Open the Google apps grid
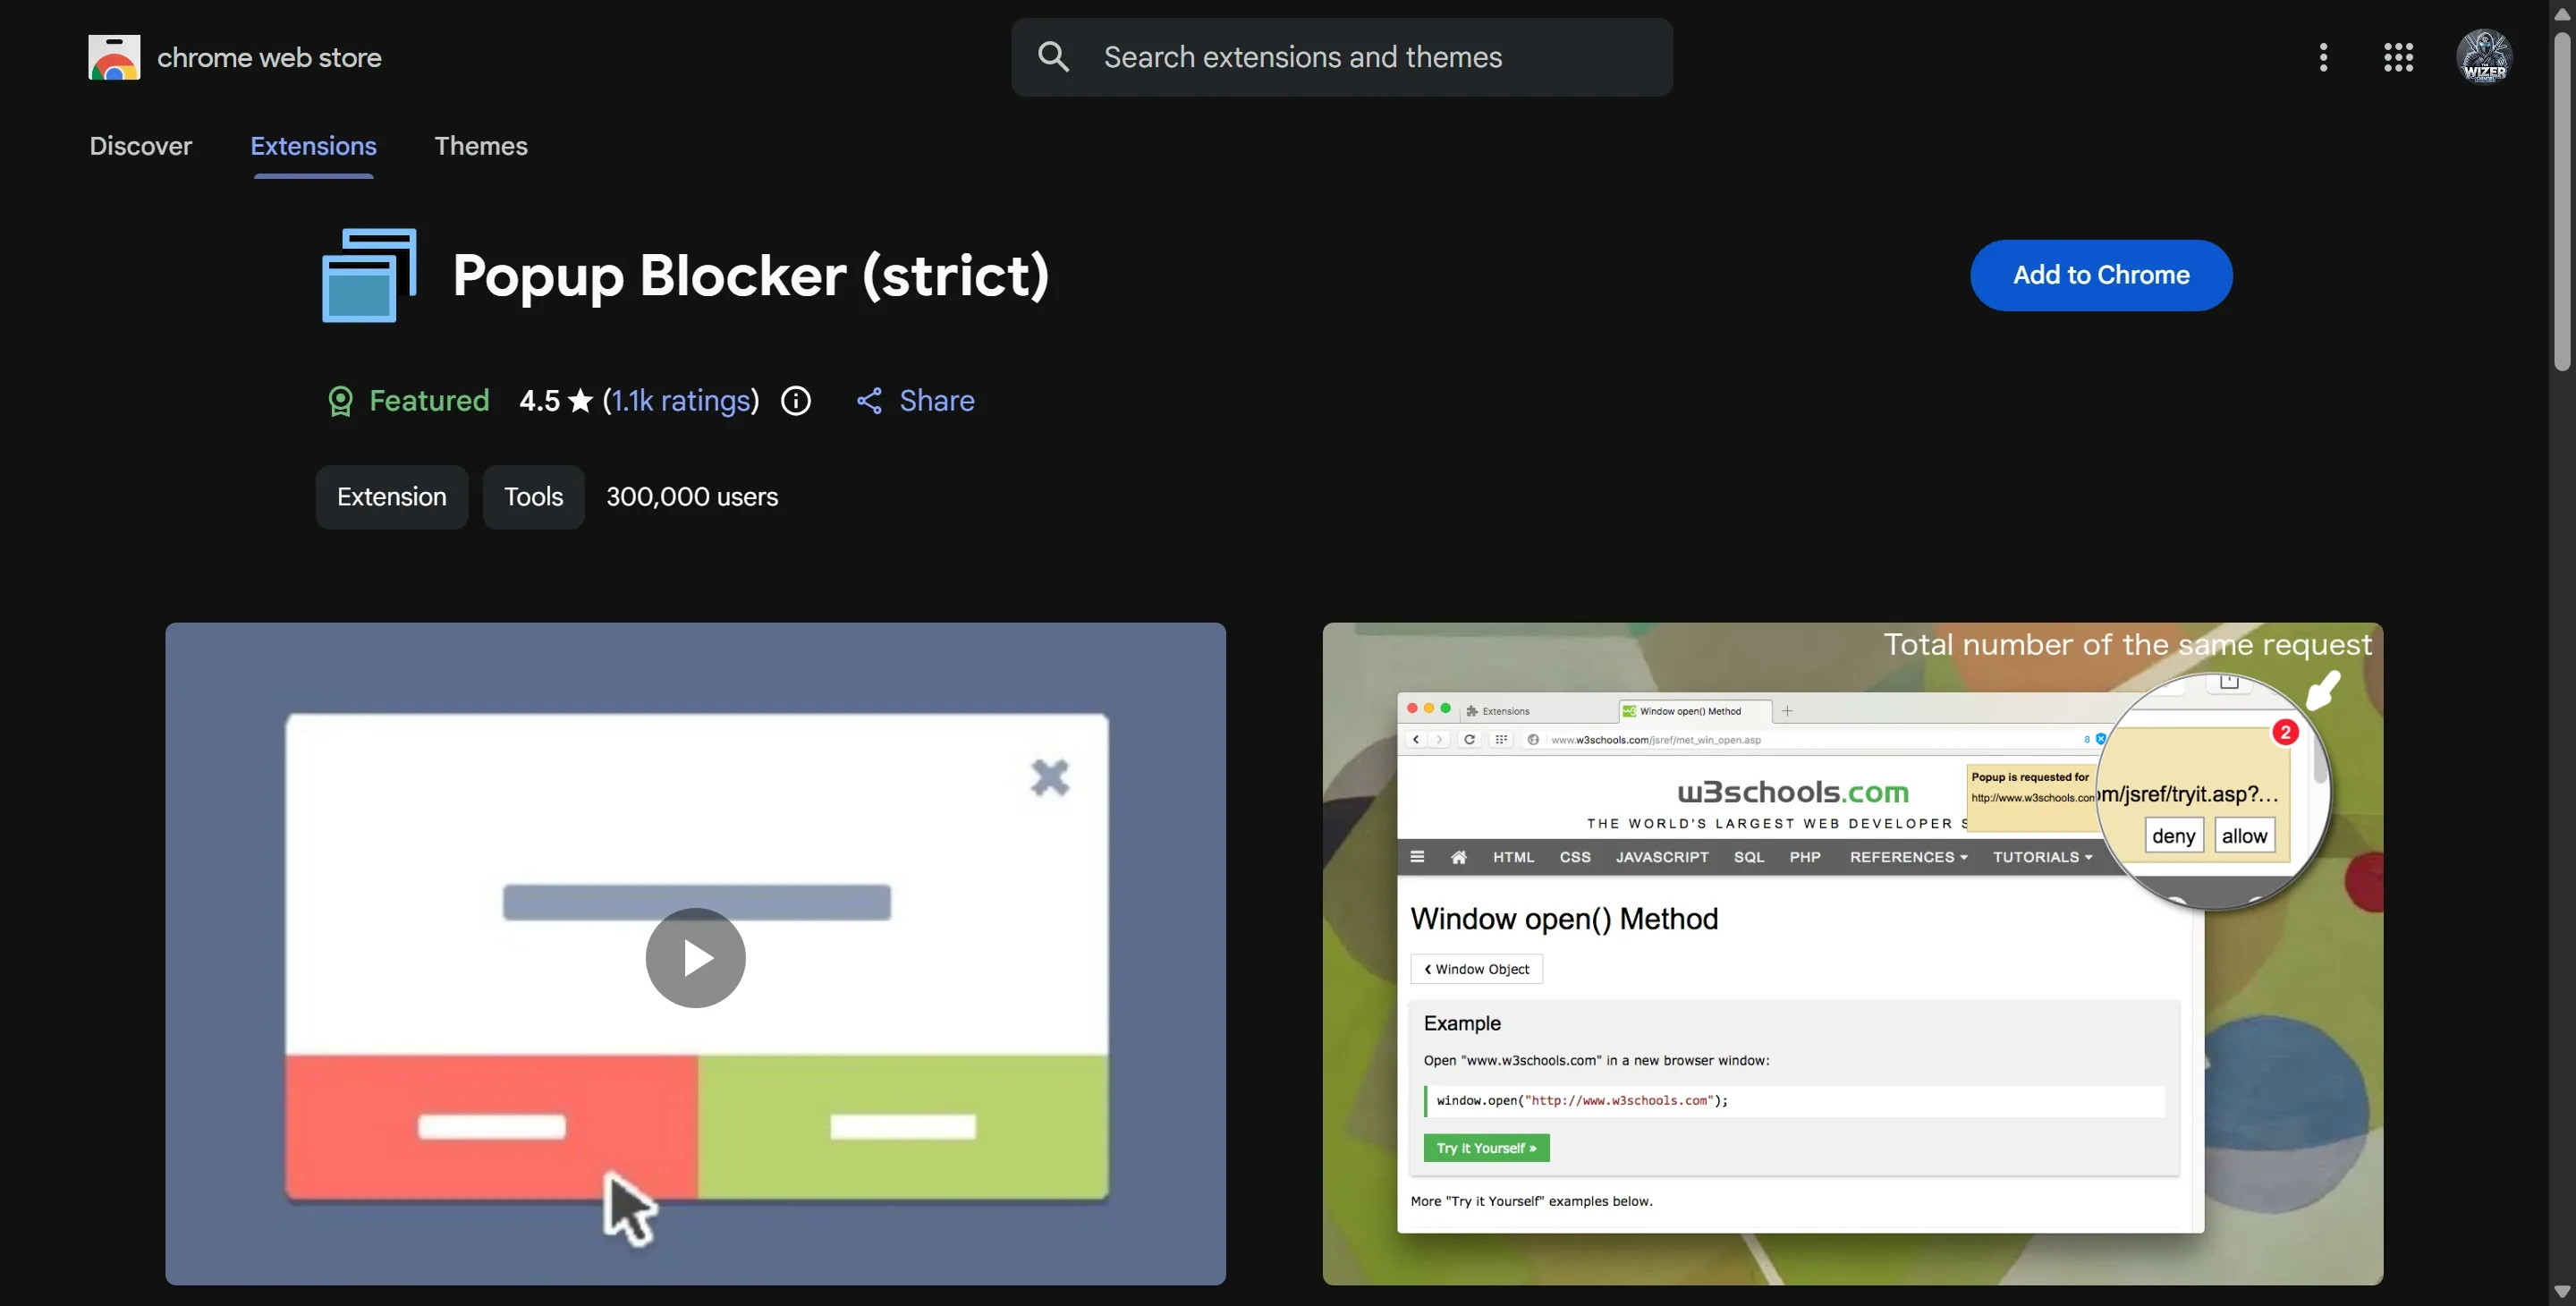This screenshot has width=2576, height=1306. tap(2398, 57)
